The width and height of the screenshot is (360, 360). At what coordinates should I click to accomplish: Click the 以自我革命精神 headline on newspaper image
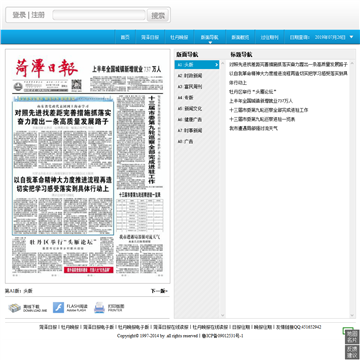(x=63, y=184)
